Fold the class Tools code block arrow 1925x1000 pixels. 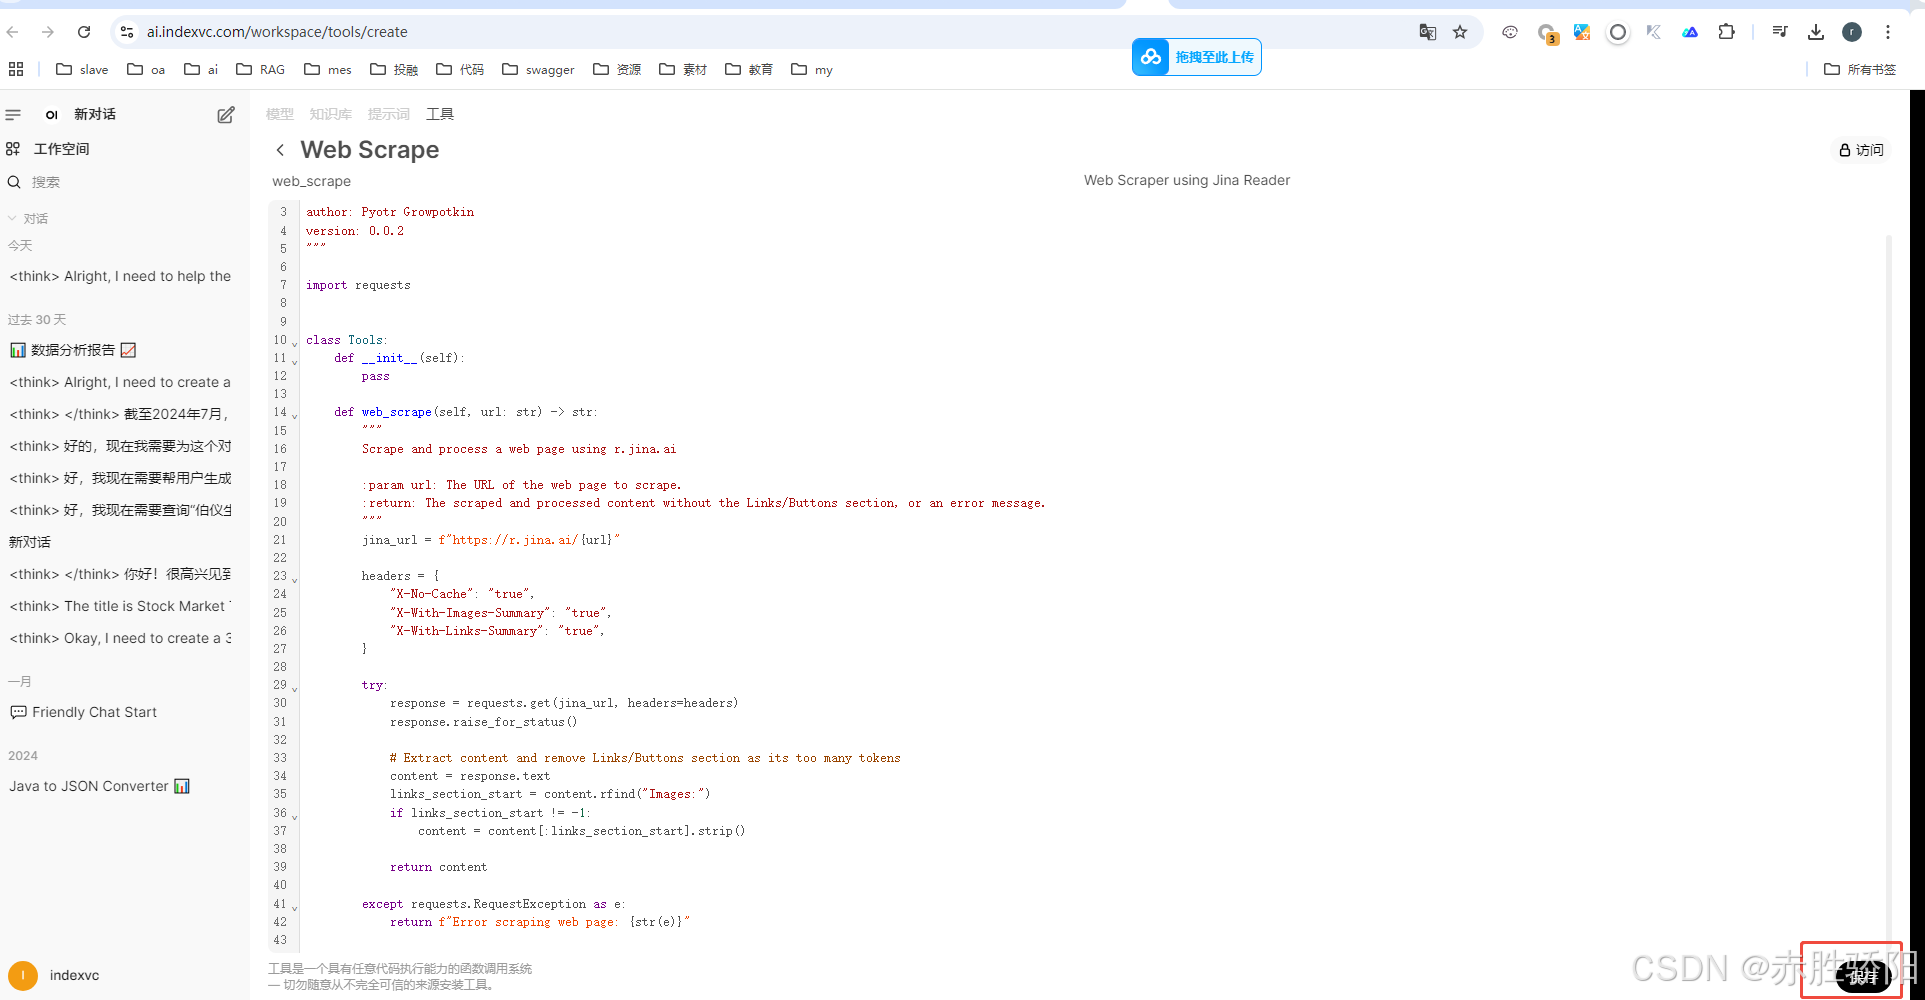pos(294,342)
